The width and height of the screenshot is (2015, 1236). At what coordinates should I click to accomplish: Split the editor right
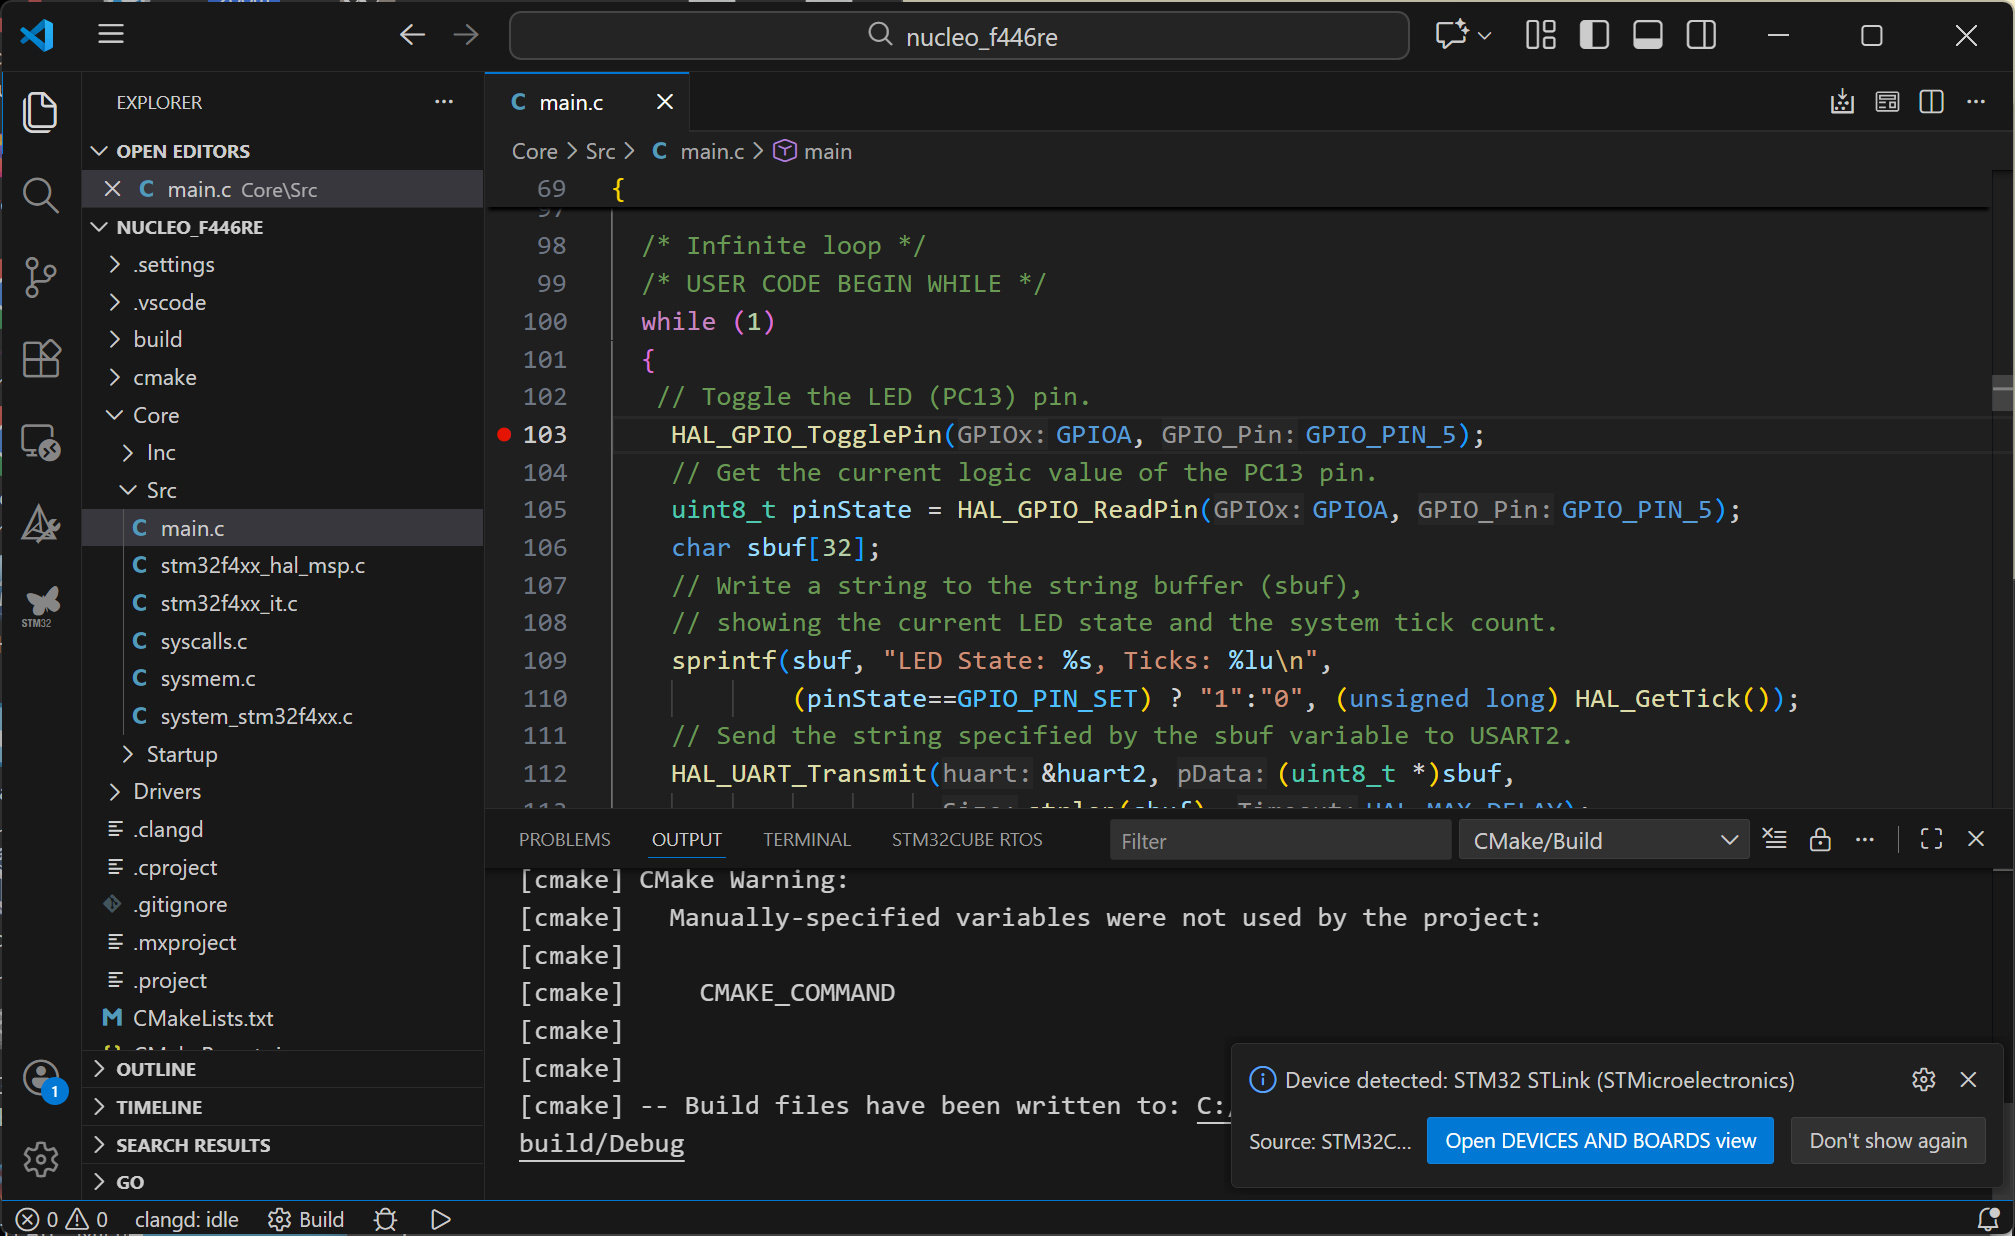coord(1931,102)
